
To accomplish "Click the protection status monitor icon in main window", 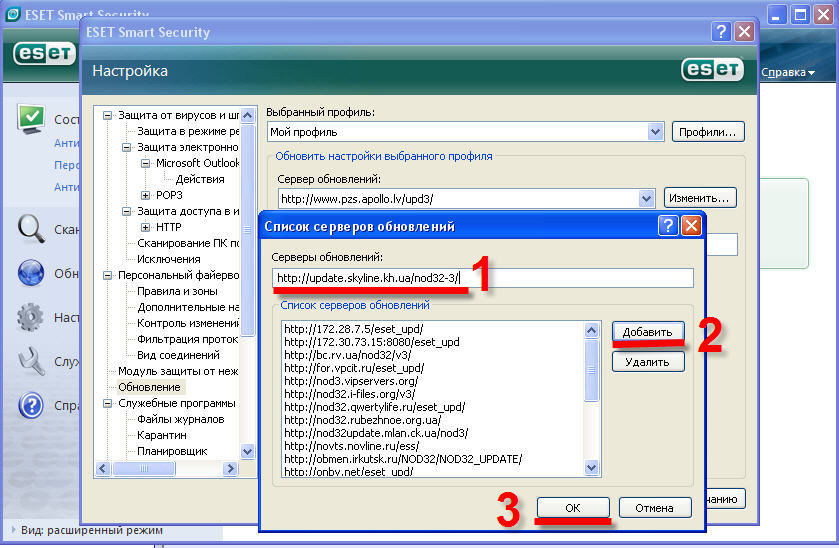I will [x=30, y=119].
